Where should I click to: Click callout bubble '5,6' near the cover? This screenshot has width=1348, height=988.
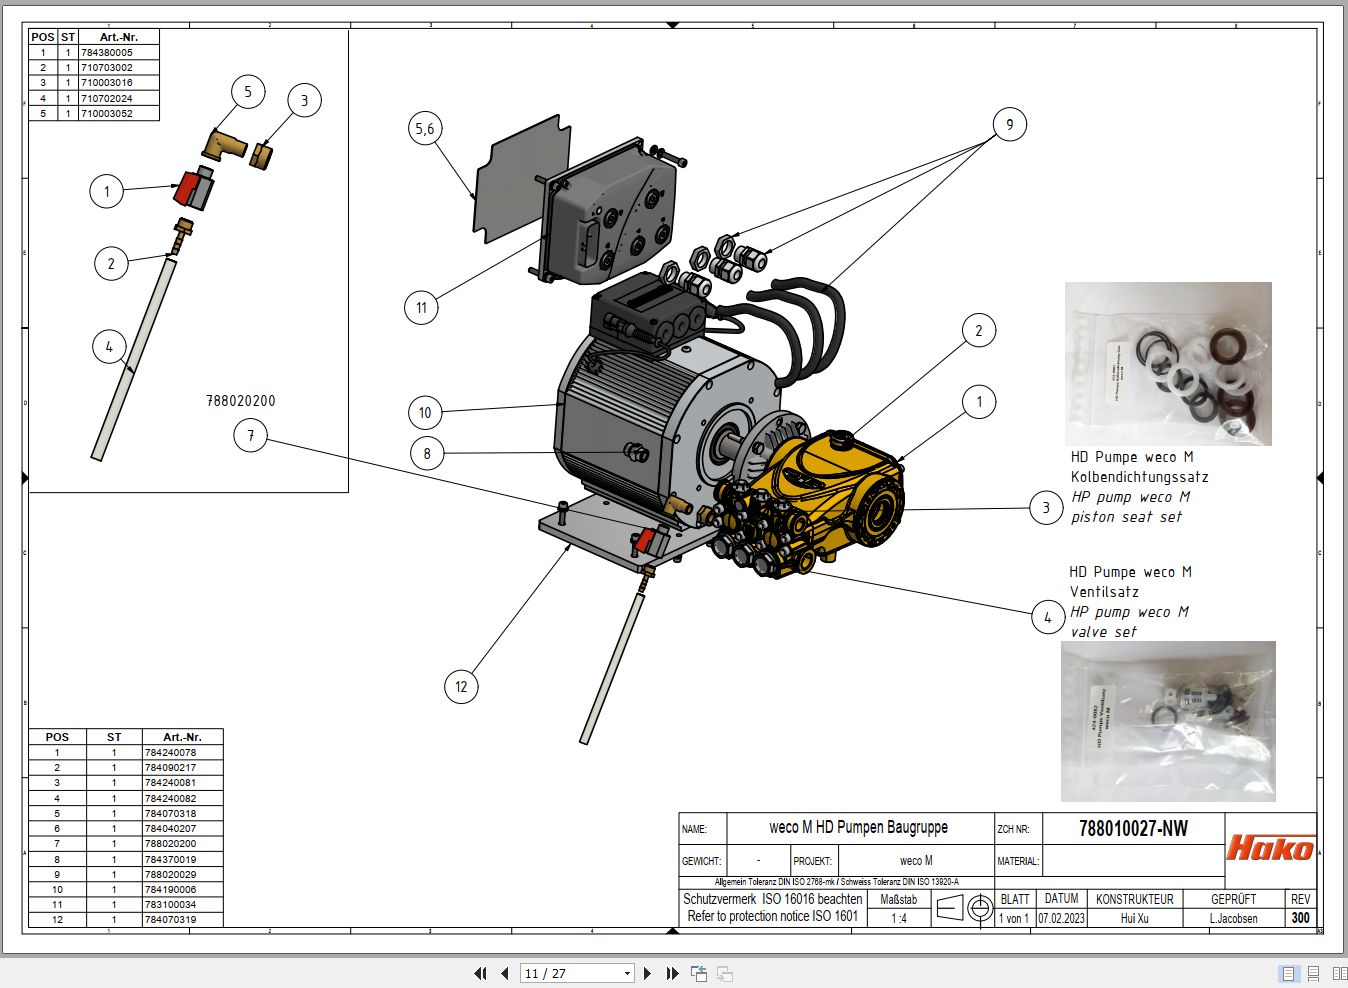pyautogui.click(x=425, y=128)
